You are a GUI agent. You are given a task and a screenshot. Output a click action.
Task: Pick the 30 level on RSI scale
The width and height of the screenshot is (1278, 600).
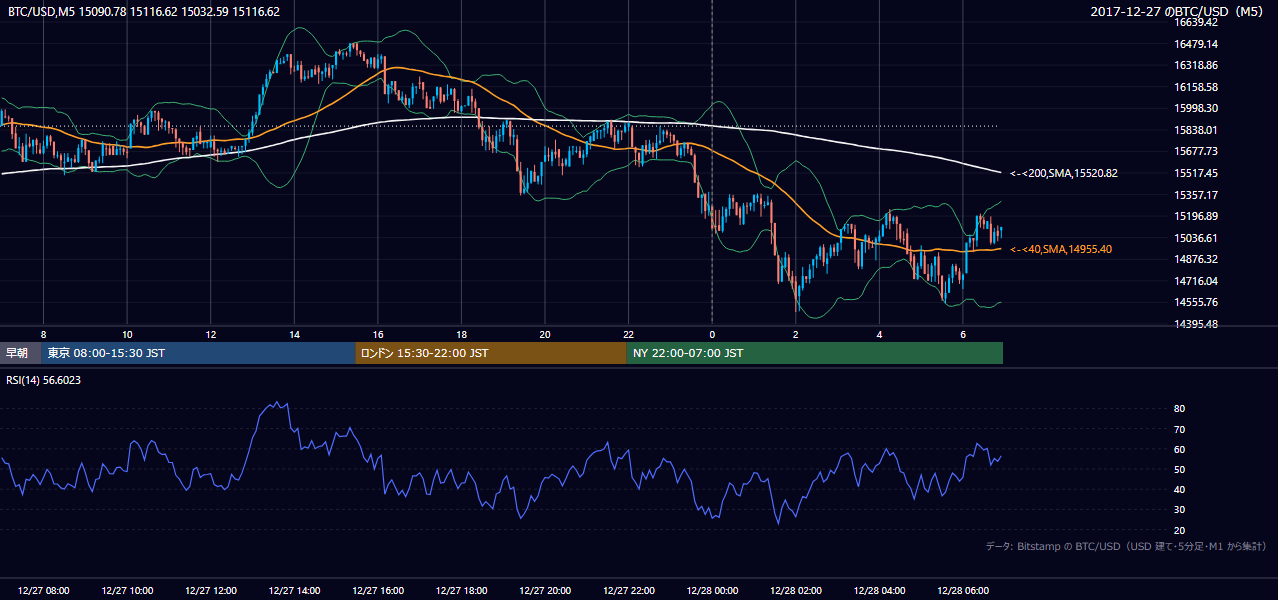point(1180,510)
